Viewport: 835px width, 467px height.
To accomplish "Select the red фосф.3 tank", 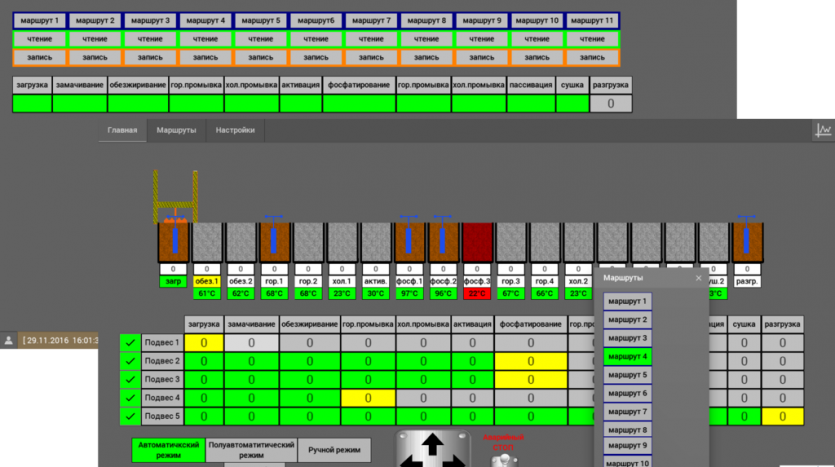I will point(477,243).
